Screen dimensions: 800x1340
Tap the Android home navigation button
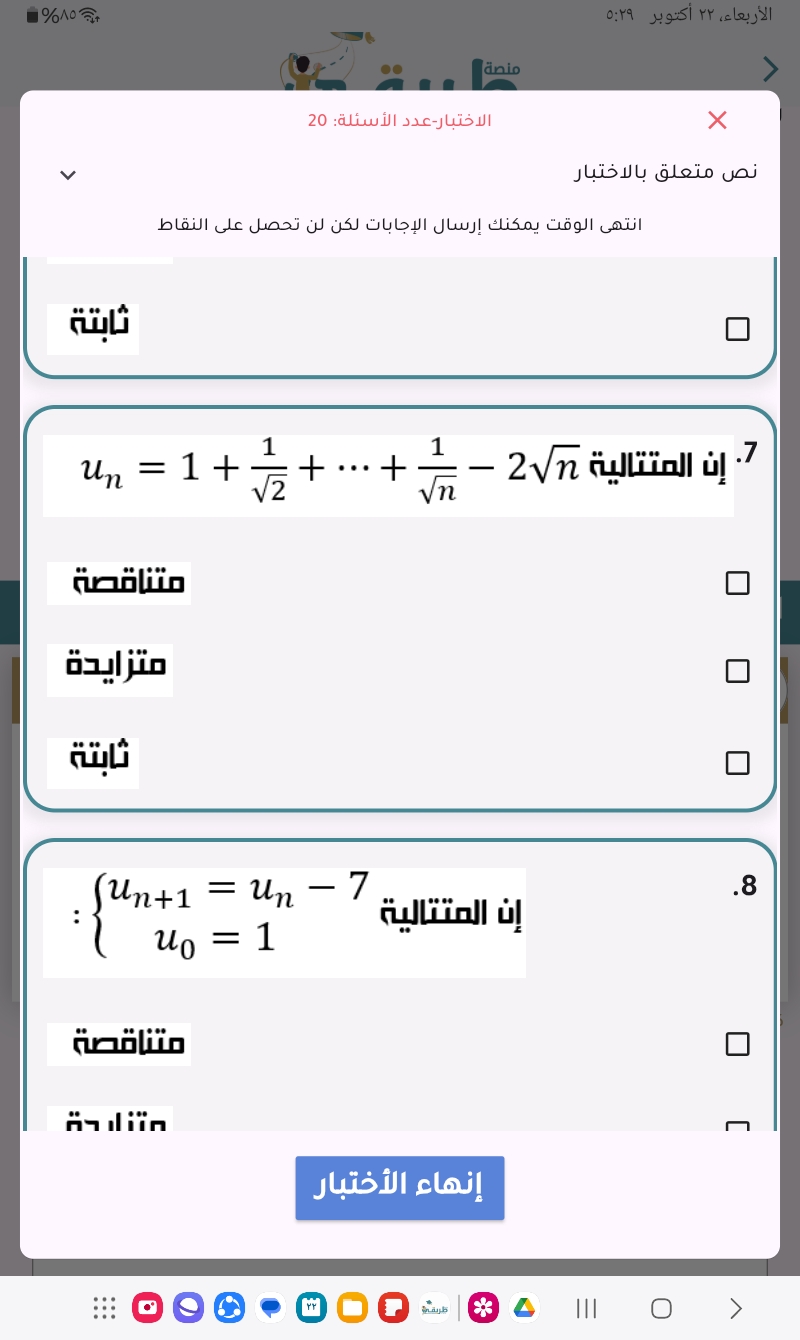coord(661,1307)
